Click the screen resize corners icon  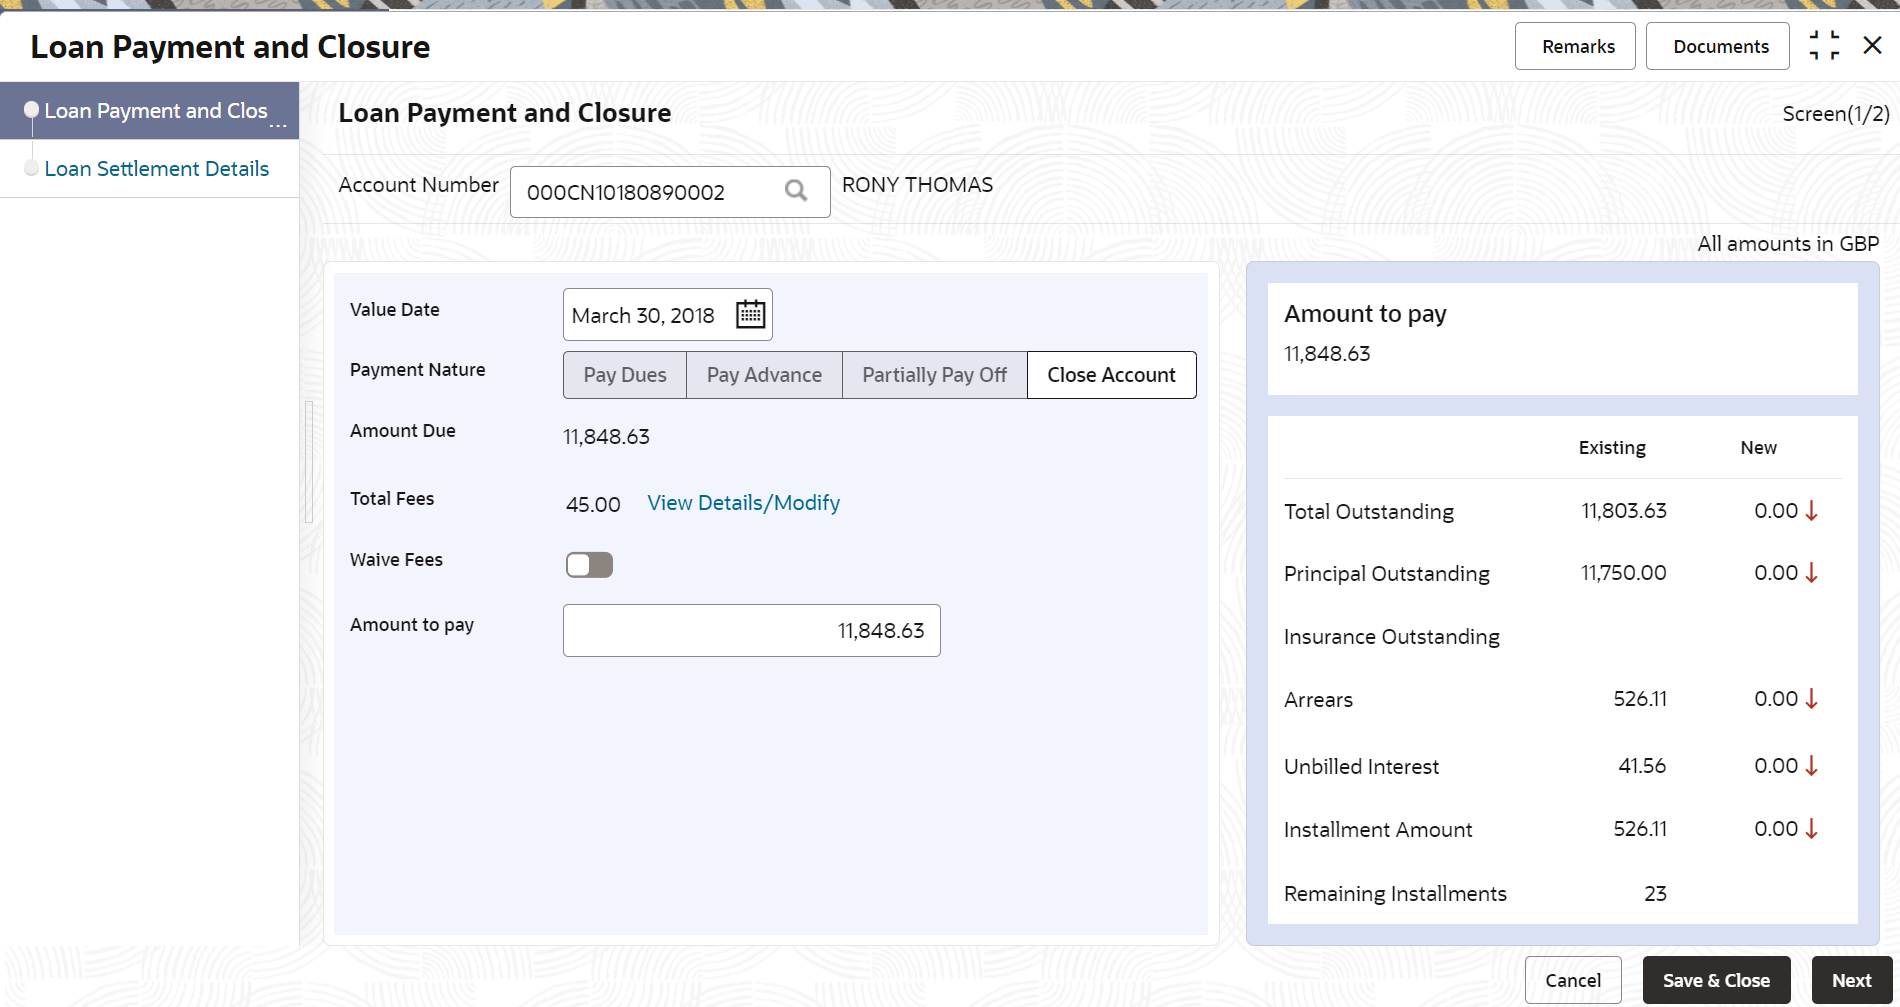tap(1824, 45)
